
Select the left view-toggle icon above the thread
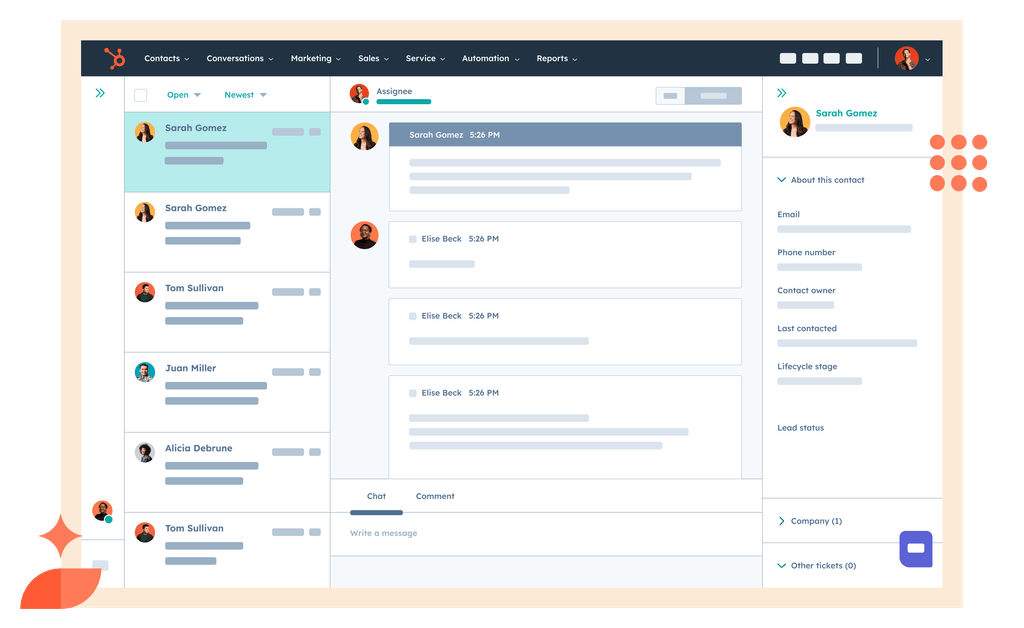coord(669,95)
